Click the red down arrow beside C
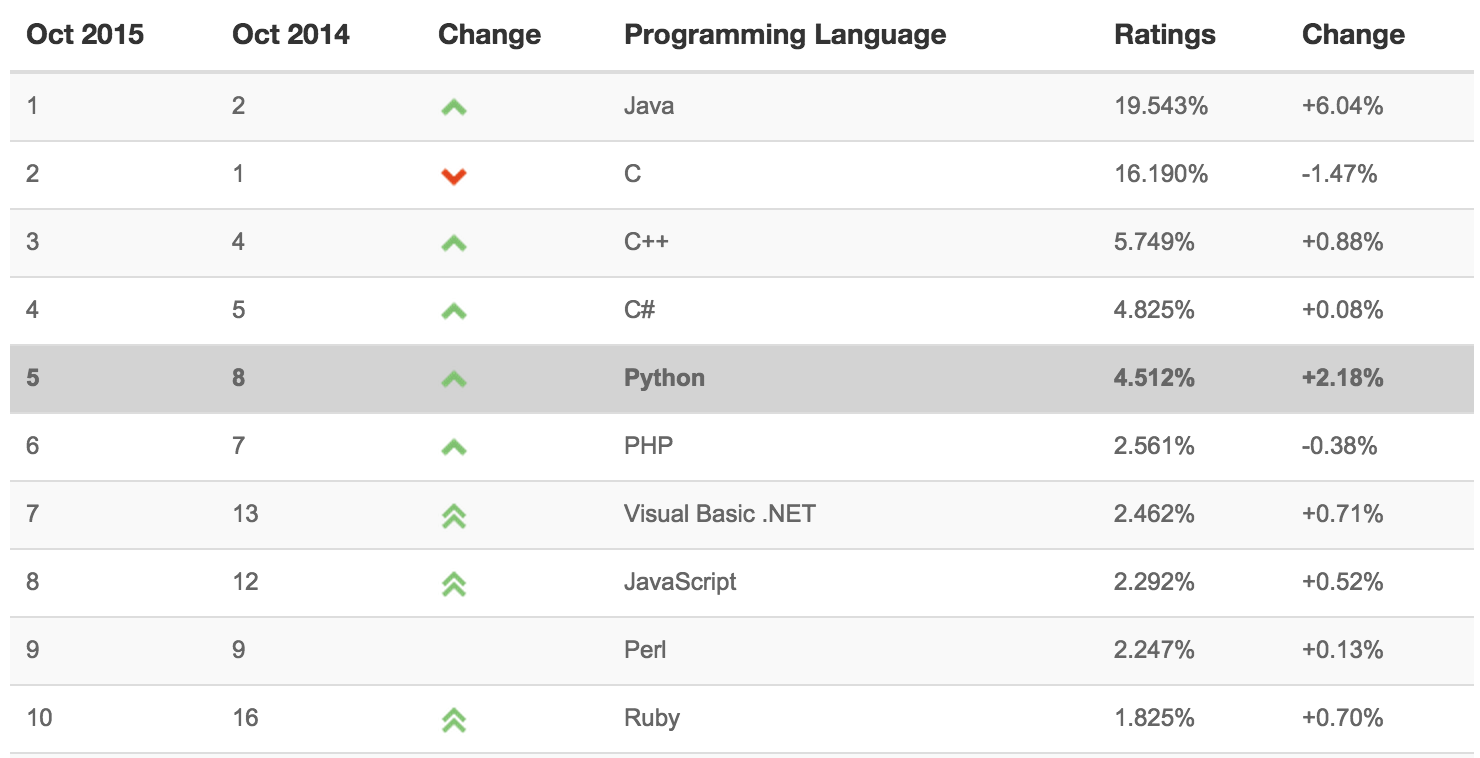Image resolution: width=1480 pixels, height=758 pixels. (453, 176)
